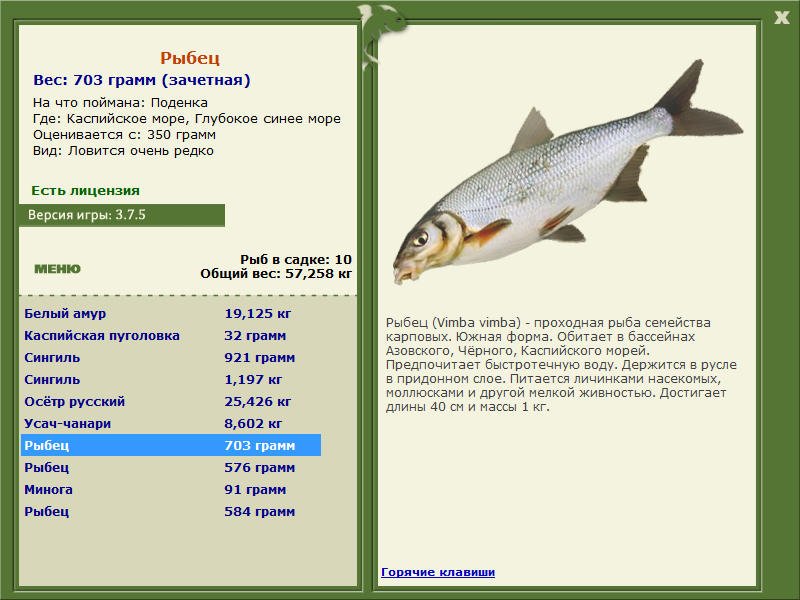Viewport: 800px width, 600px height.
Task: Close the fish keepnet window
Action: 781,18
